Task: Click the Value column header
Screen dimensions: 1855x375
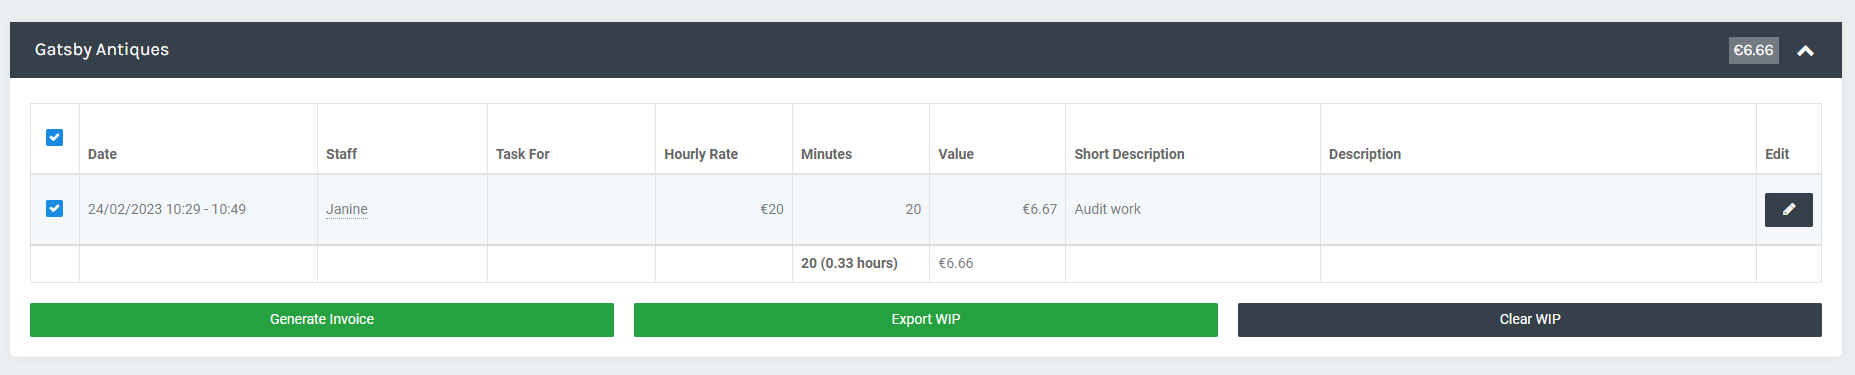Action: 956,154
